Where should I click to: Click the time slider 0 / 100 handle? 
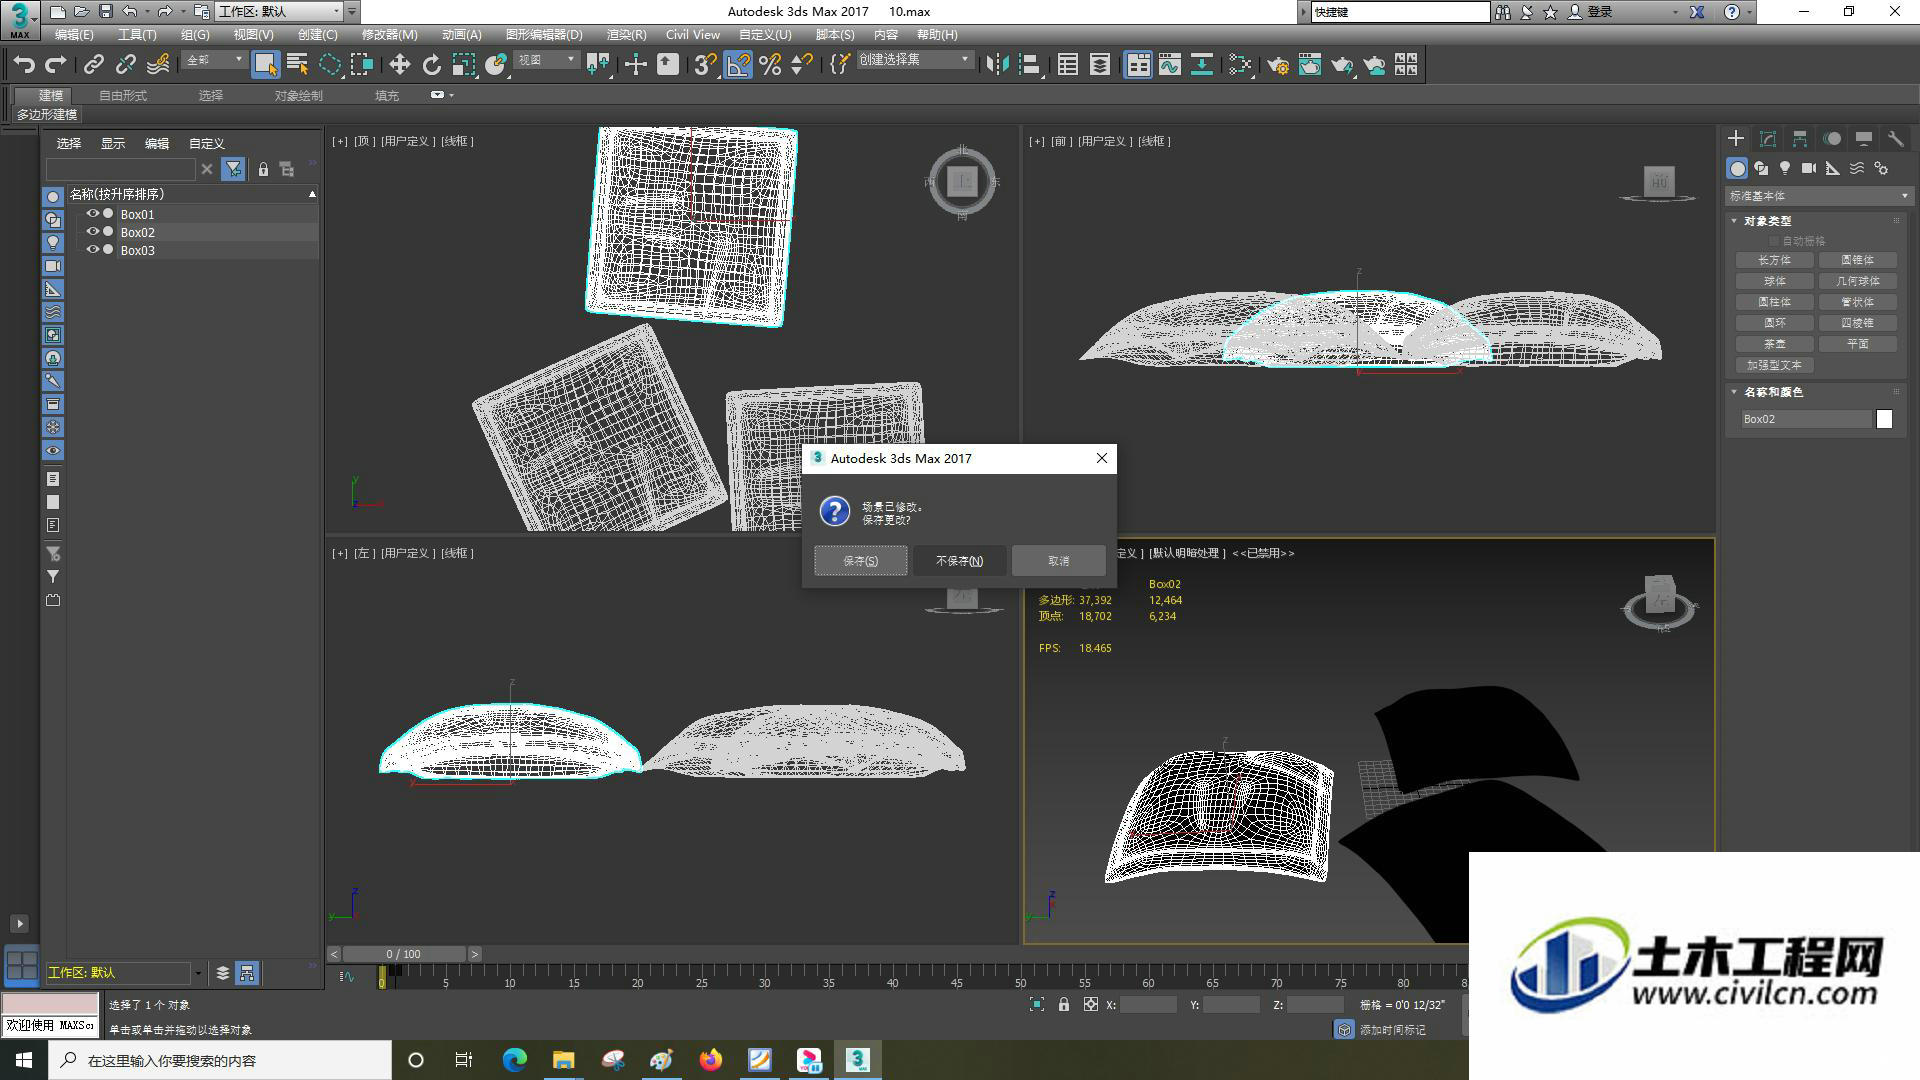click(x=404, y=955)
